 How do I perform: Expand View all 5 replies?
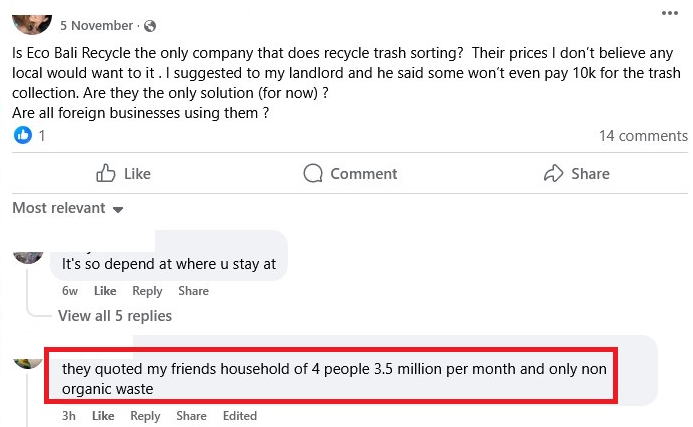(x=114, y=316)
